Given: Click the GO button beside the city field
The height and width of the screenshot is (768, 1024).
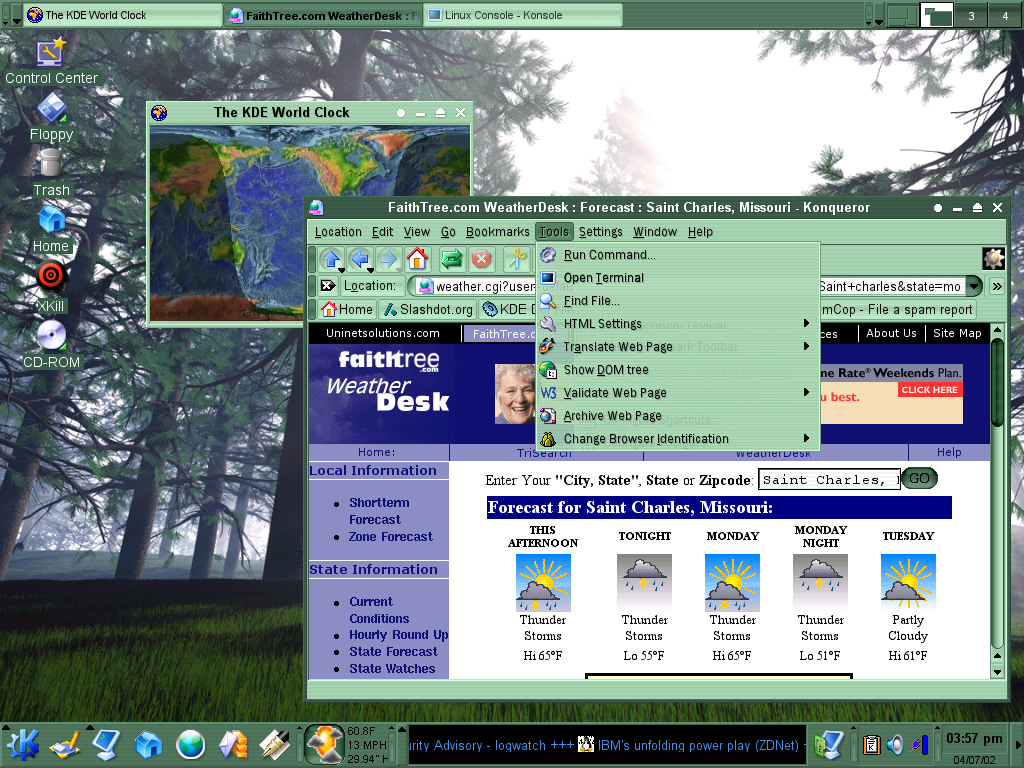Looking at the screenshot, I should tap(920, 478).
